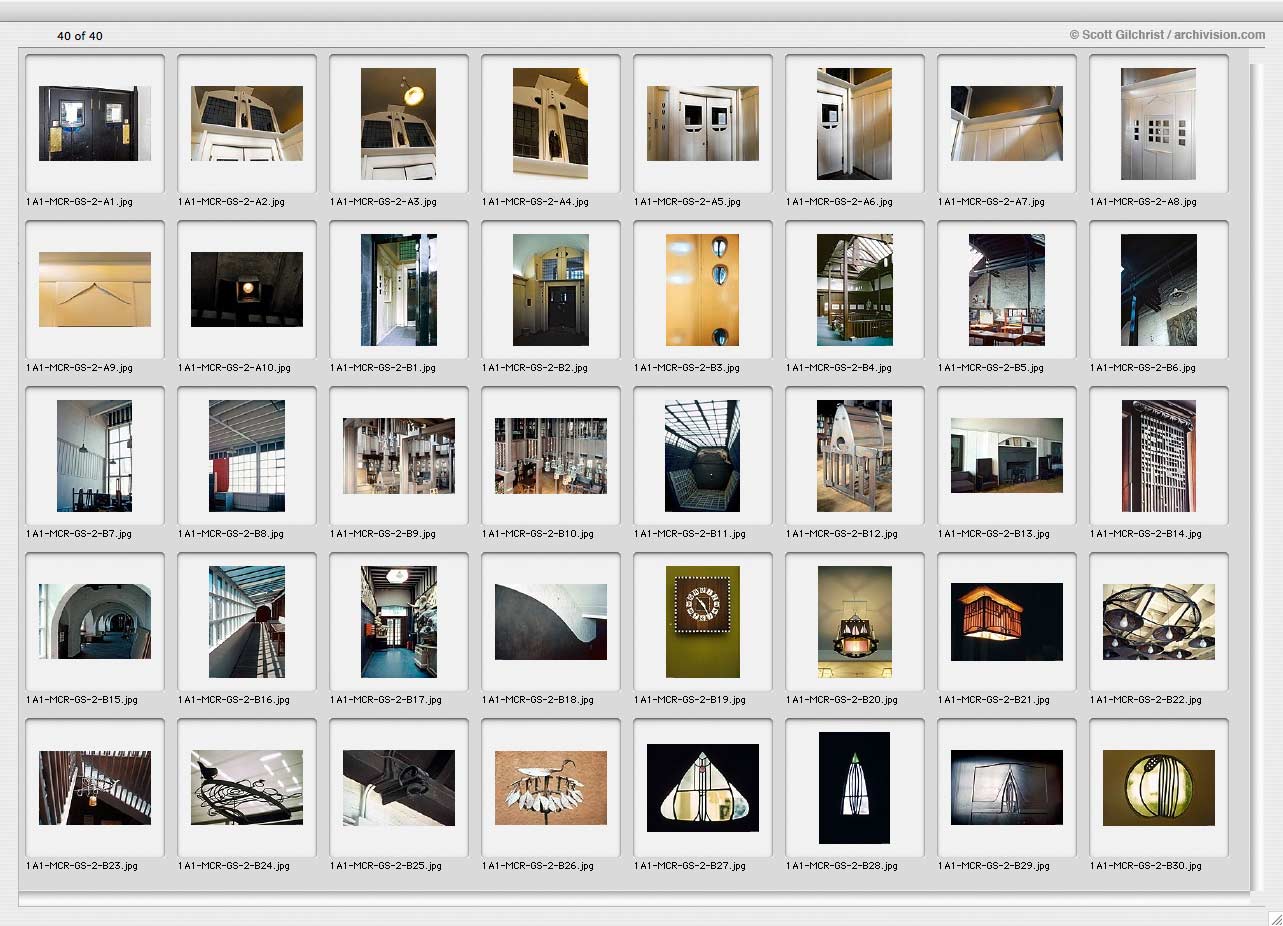Select stained glass thumbnail 1A1-MCR-GS-2-B27.jpg
This screenshot has height=926, width=1283.
coord(703,788)
